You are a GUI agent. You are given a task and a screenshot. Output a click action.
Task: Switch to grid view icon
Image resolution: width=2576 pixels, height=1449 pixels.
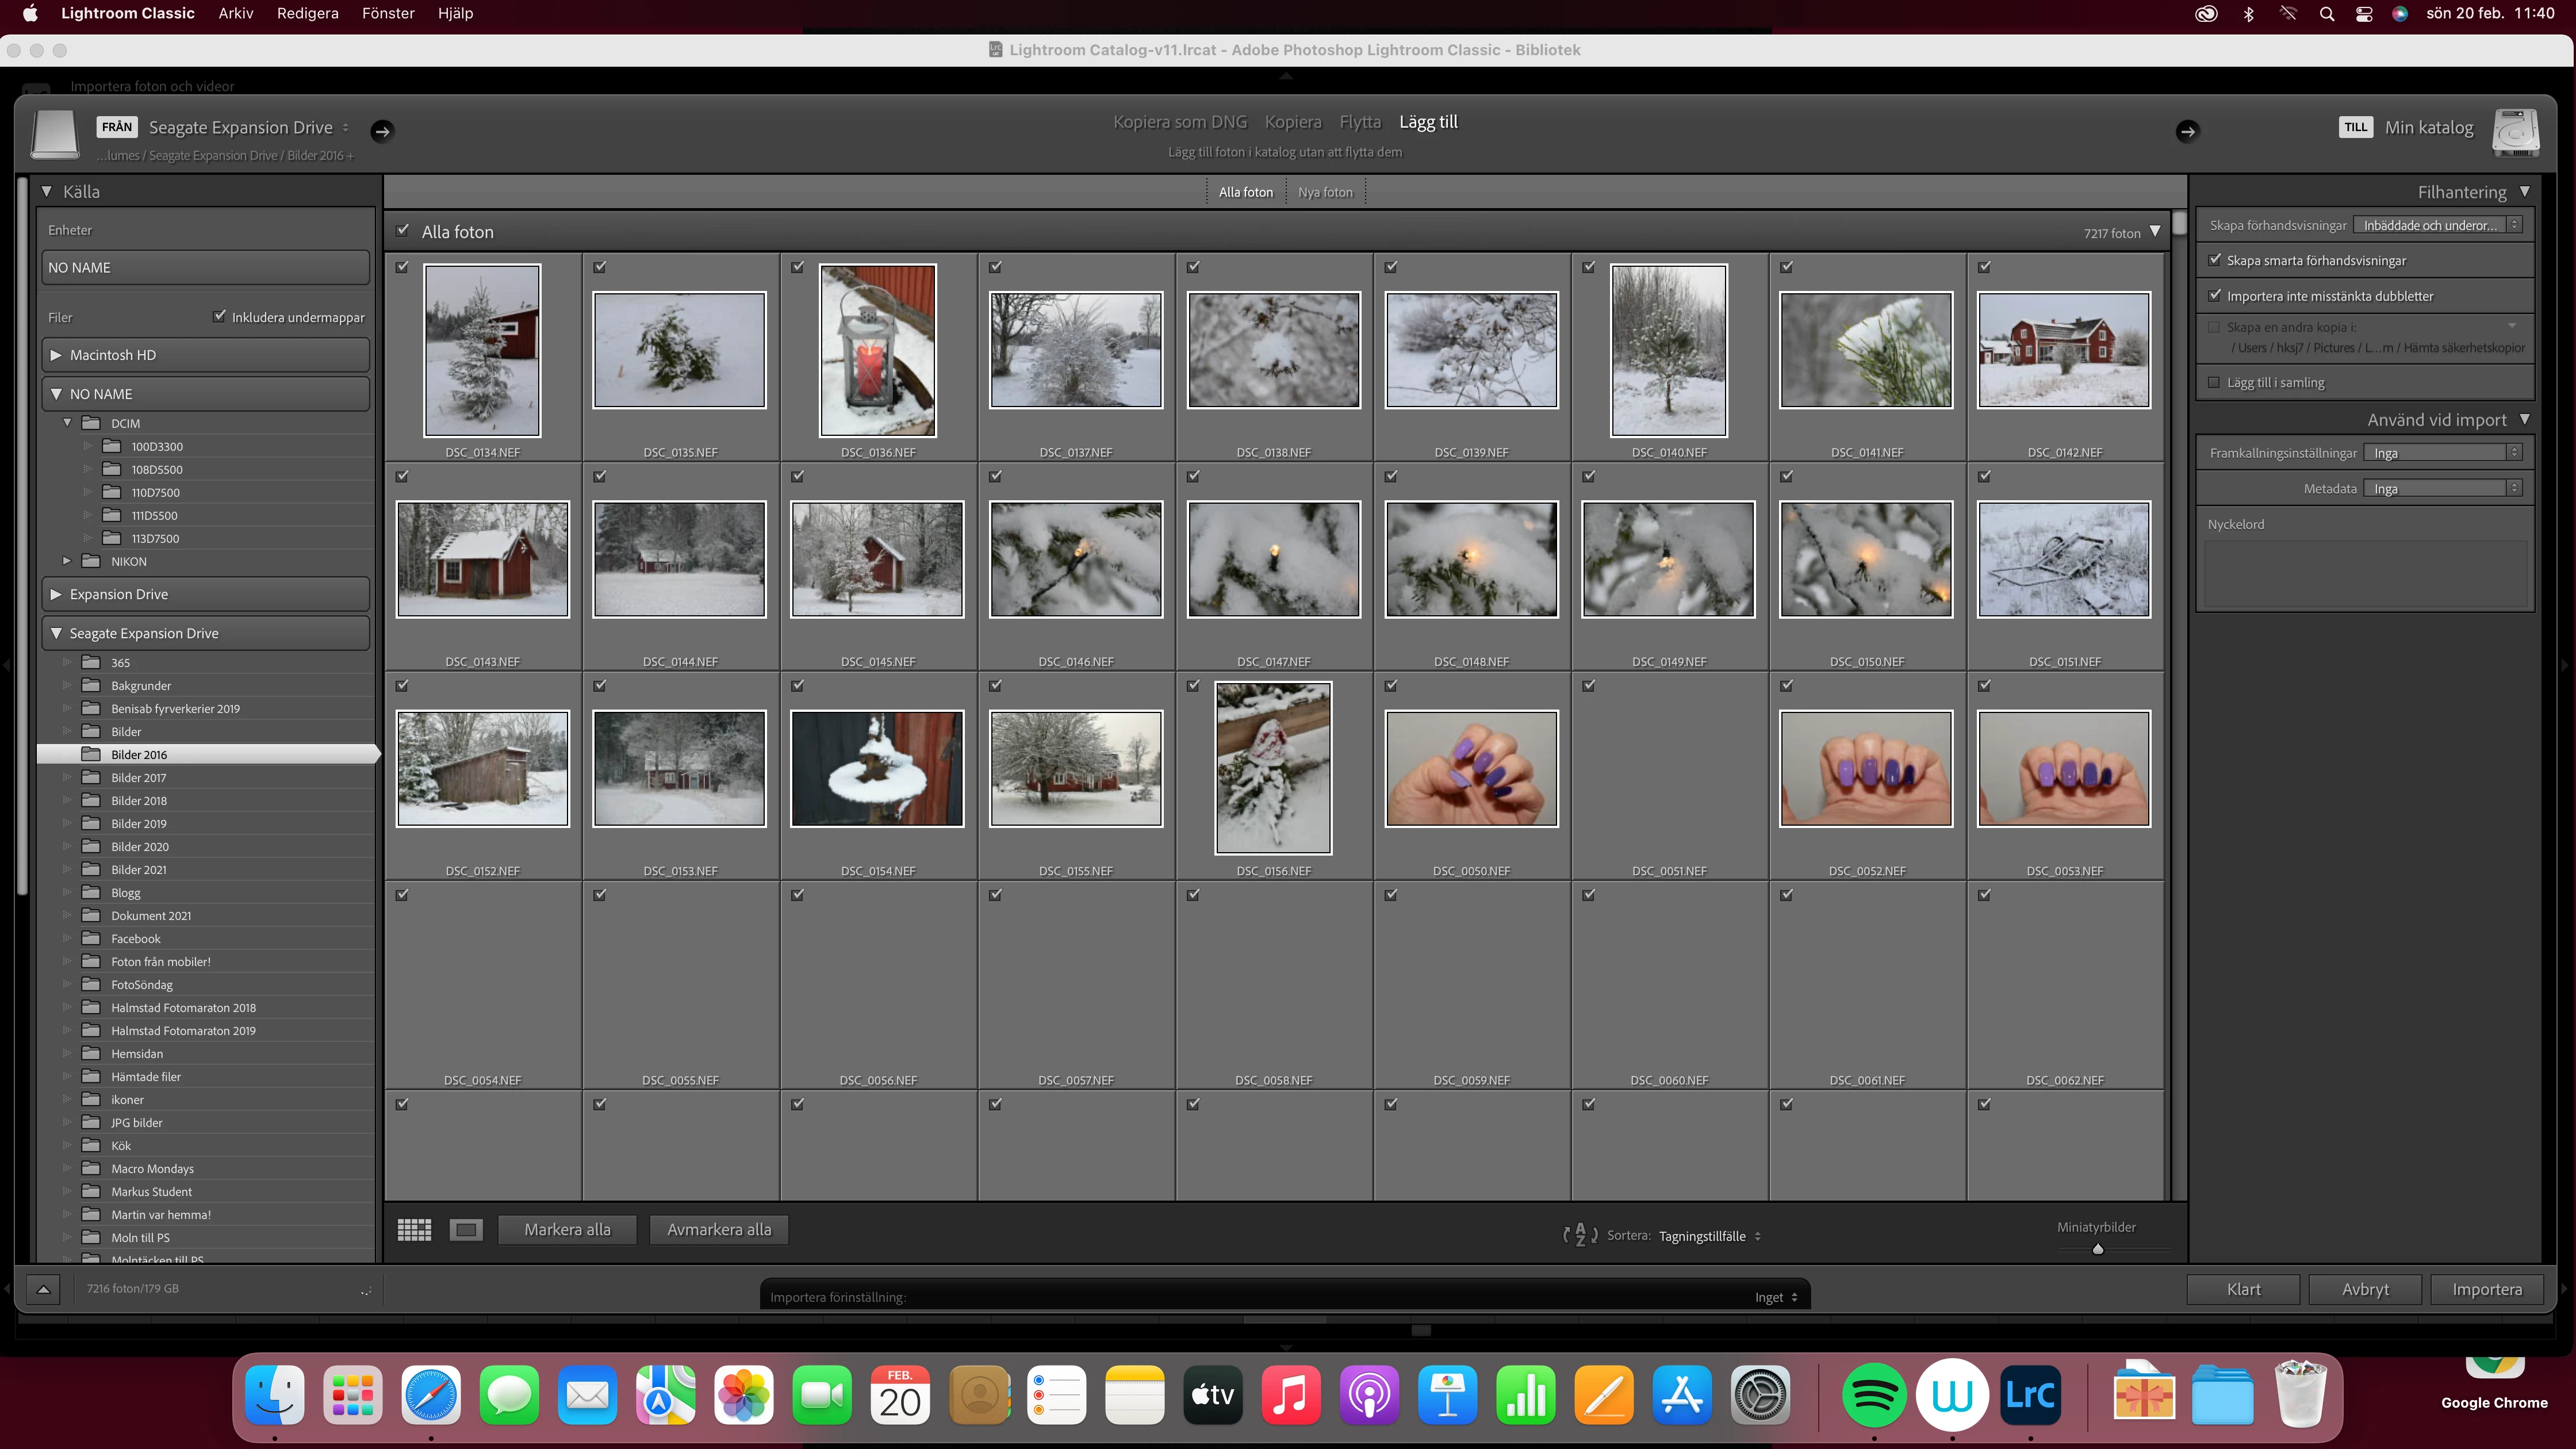coord(414,1230)
